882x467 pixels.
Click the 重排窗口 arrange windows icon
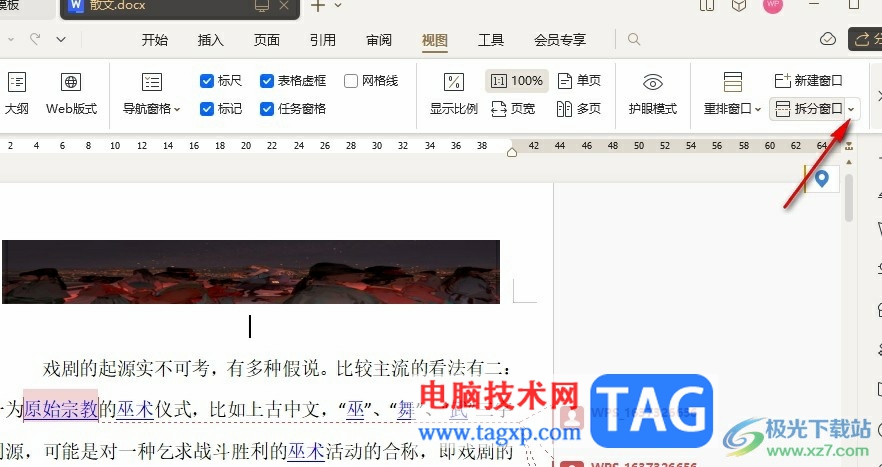click(732, 82)
